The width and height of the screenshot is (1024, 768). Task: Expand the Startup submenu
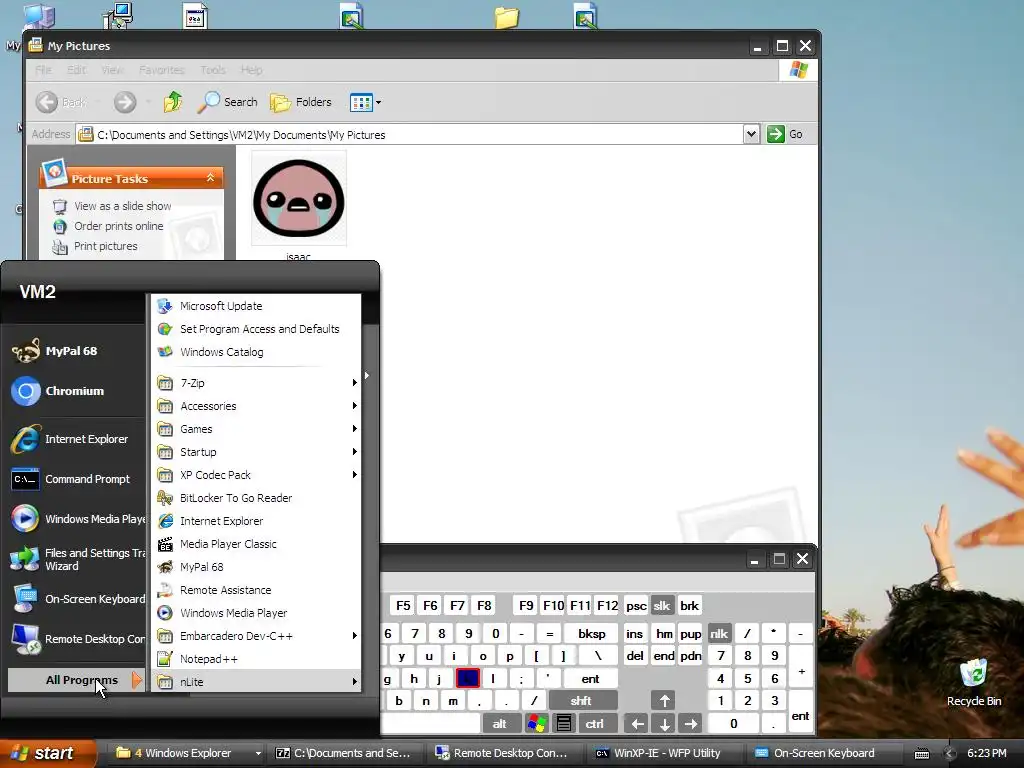coord(256,452)
